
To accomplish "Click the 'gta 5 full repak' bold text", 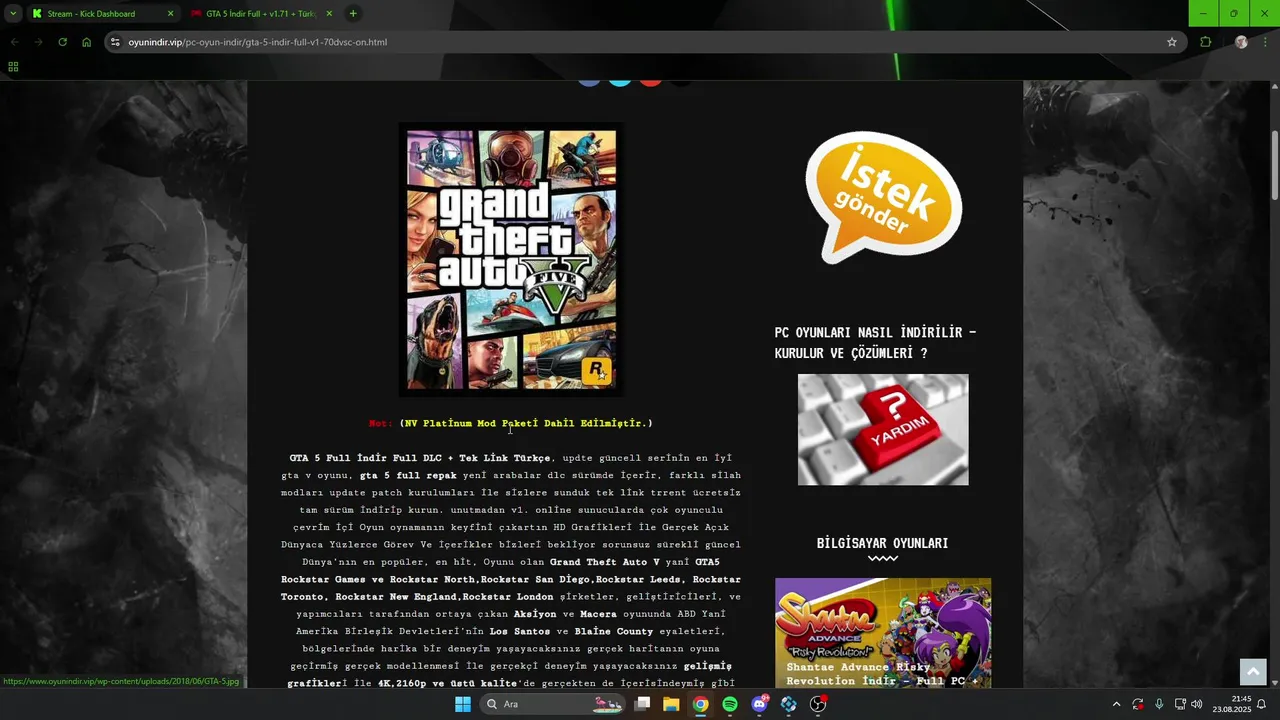I will pos(408,475).
